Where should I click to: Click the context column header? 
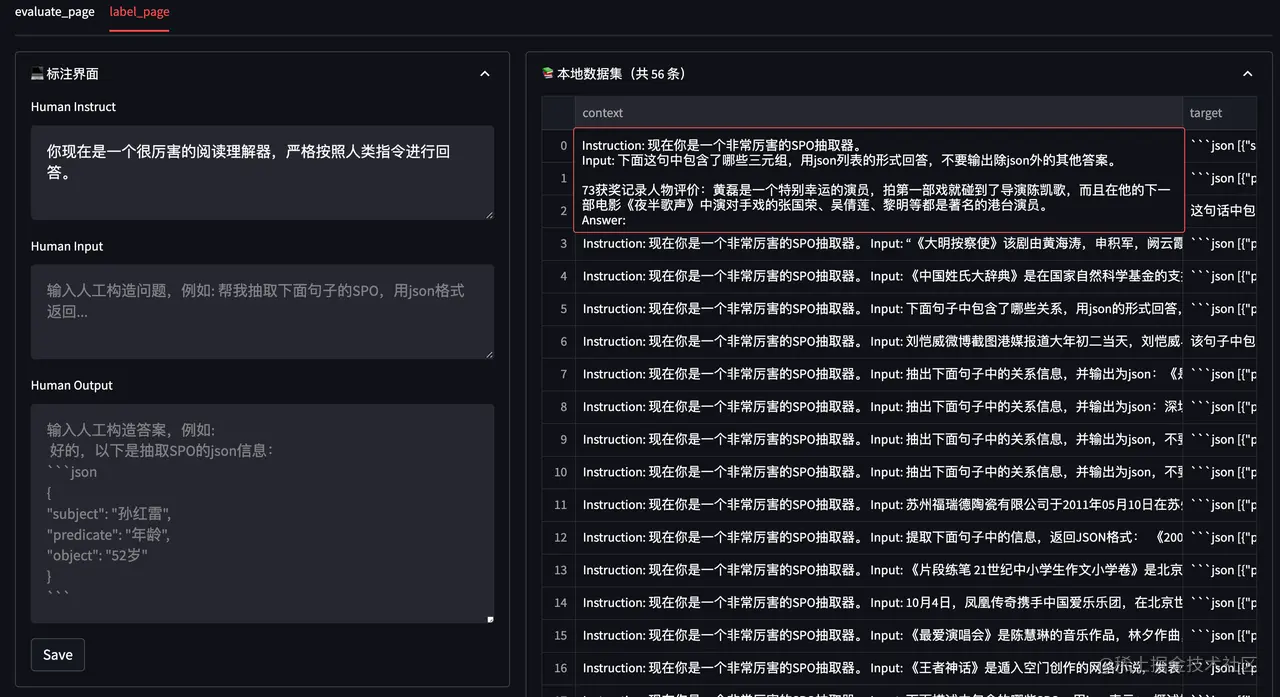[x=878, y=113]
